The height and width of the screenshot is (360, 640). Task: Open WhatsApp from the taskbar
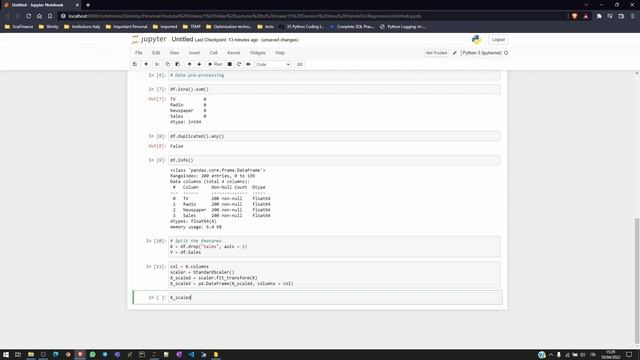[93, 355]
